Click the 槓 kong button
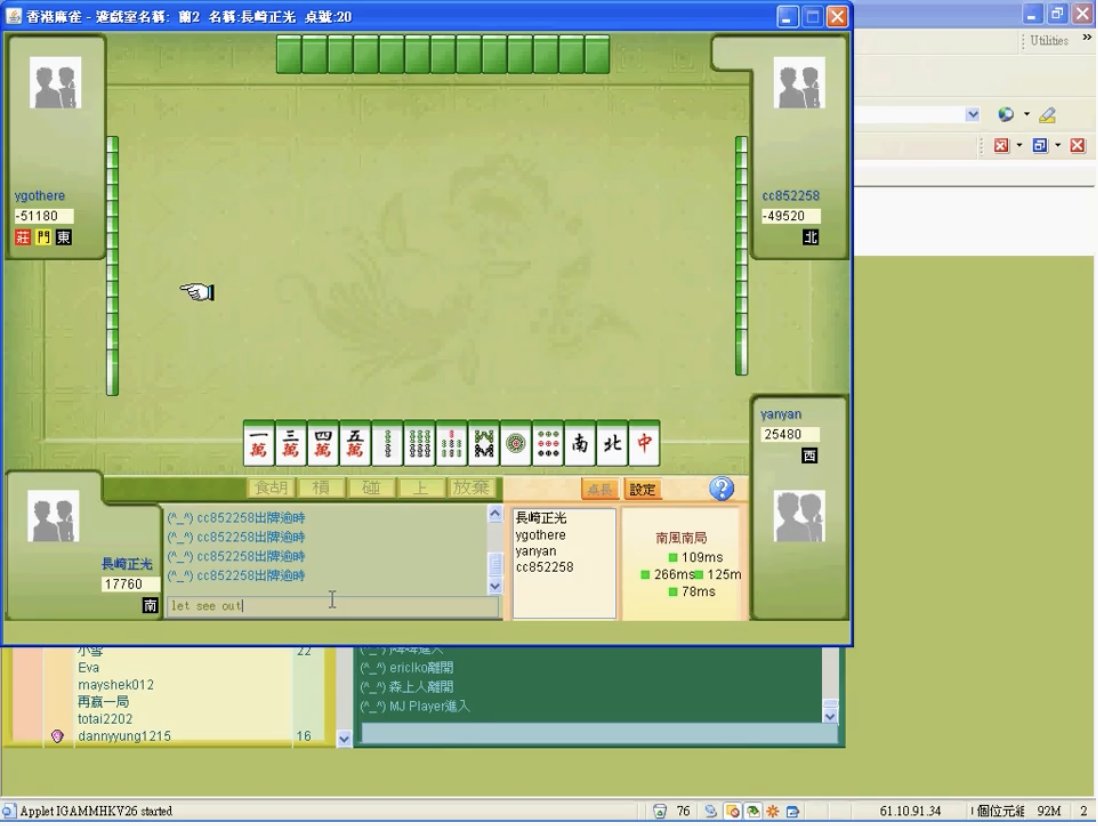The image size is (1098, 826). click(x=321, y=488)
